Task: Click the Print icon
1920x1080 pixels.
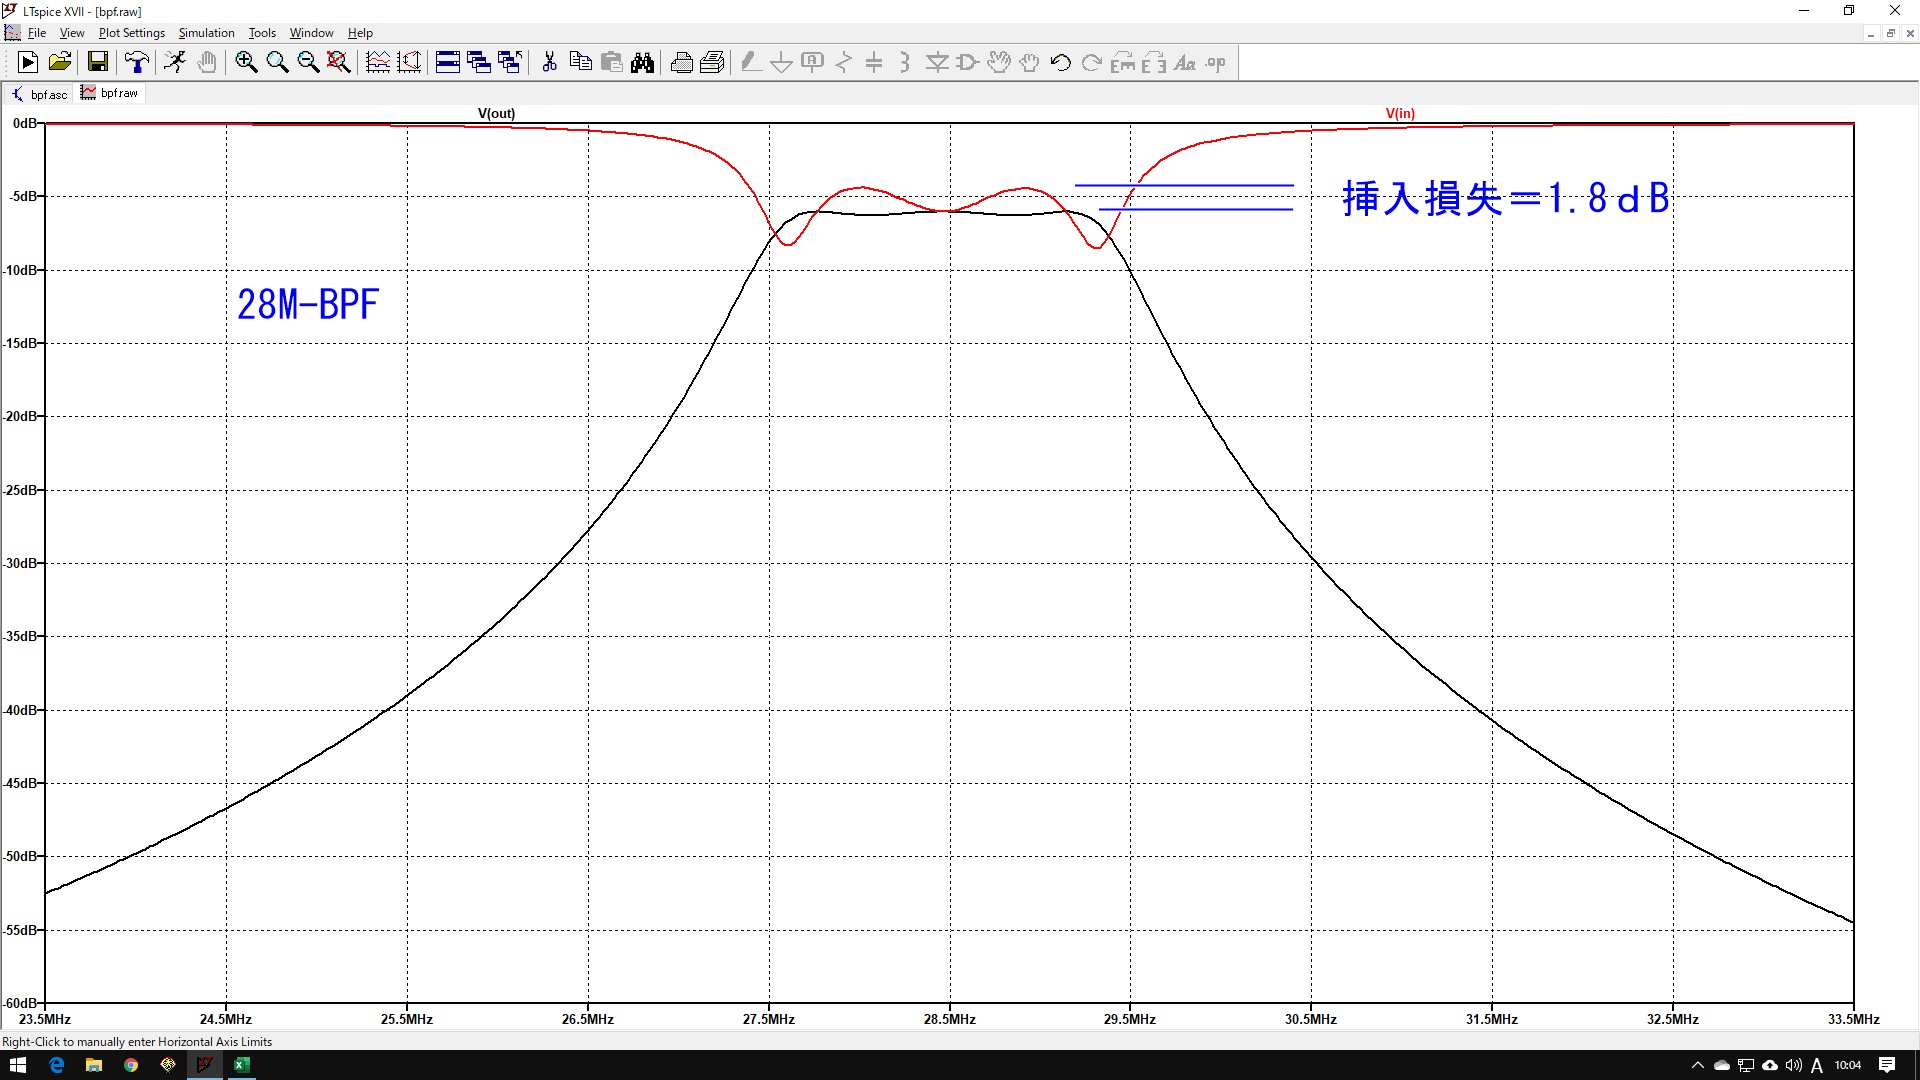Action: pyautogui.click(x=682, y=63)
